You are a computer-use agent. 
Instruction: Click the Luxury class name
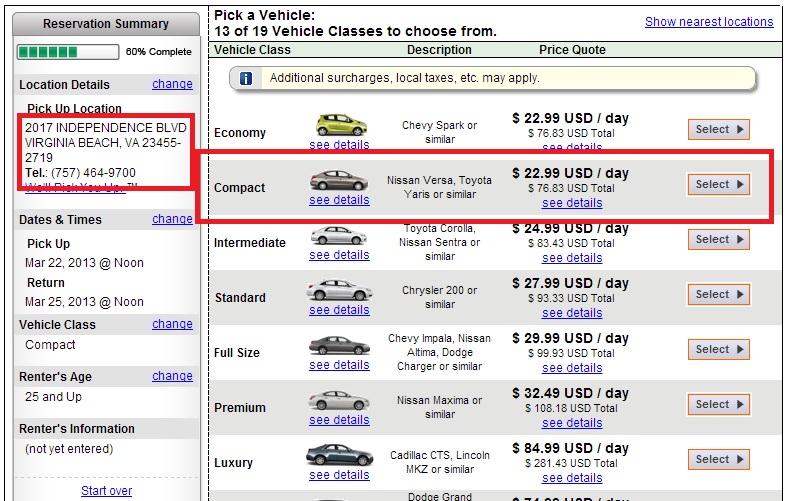click(233, 463)
